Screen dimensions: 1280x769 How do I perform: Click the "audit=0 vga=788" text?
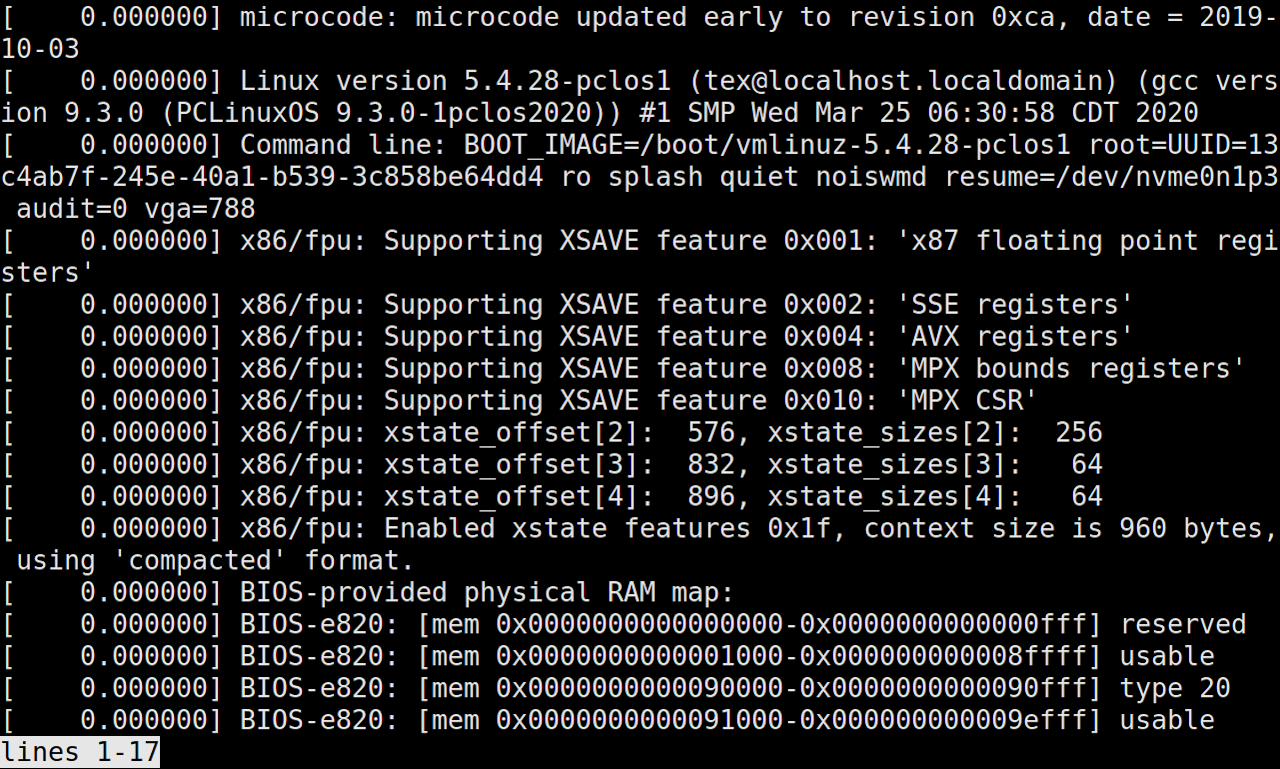pos(135,209)
